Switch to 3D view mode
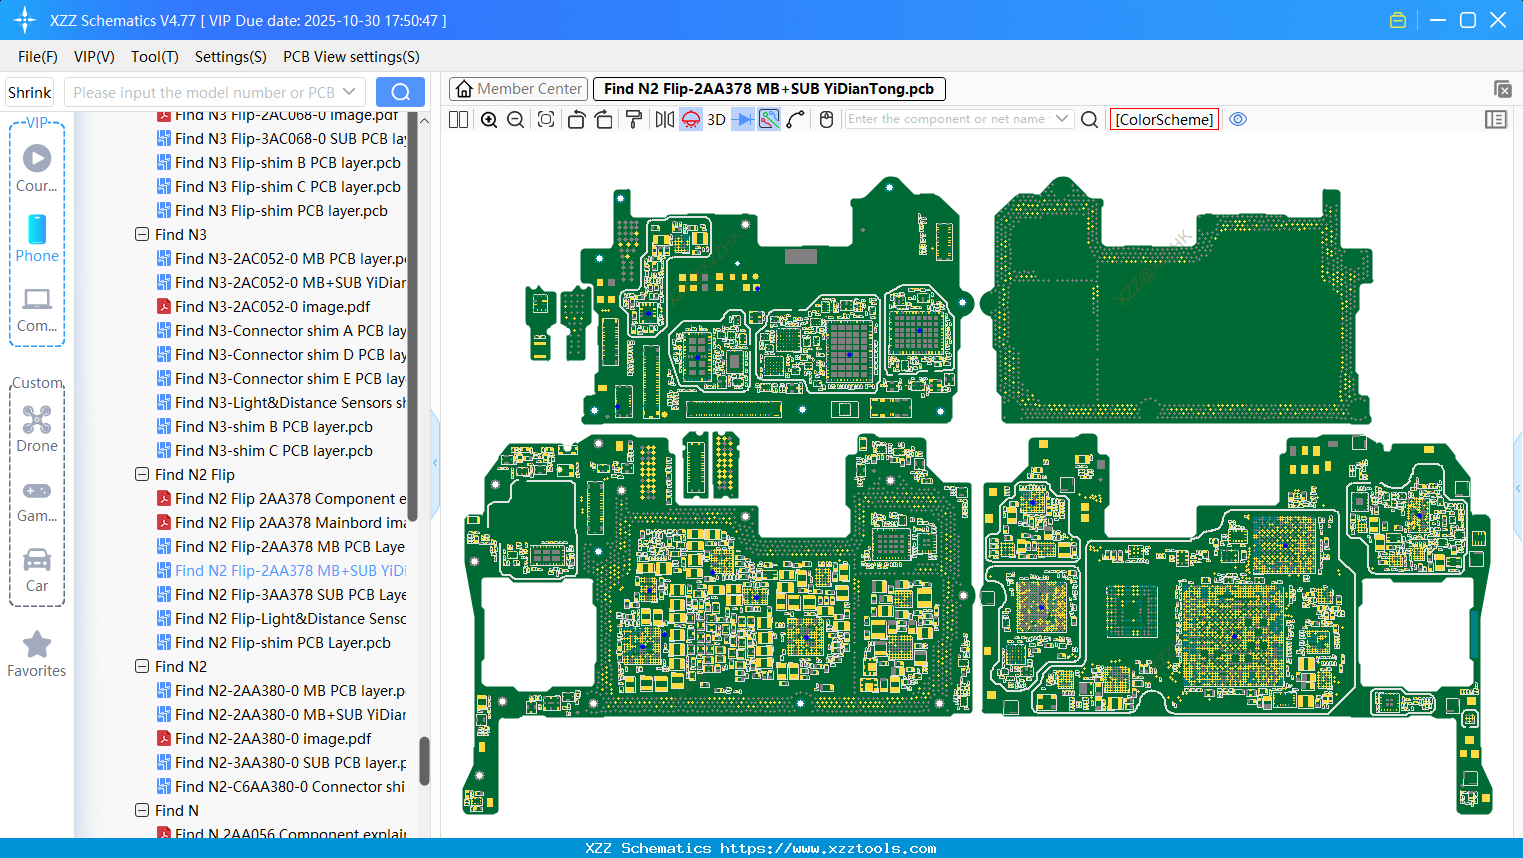This screenshot has width=1523, height=858. 715,118
